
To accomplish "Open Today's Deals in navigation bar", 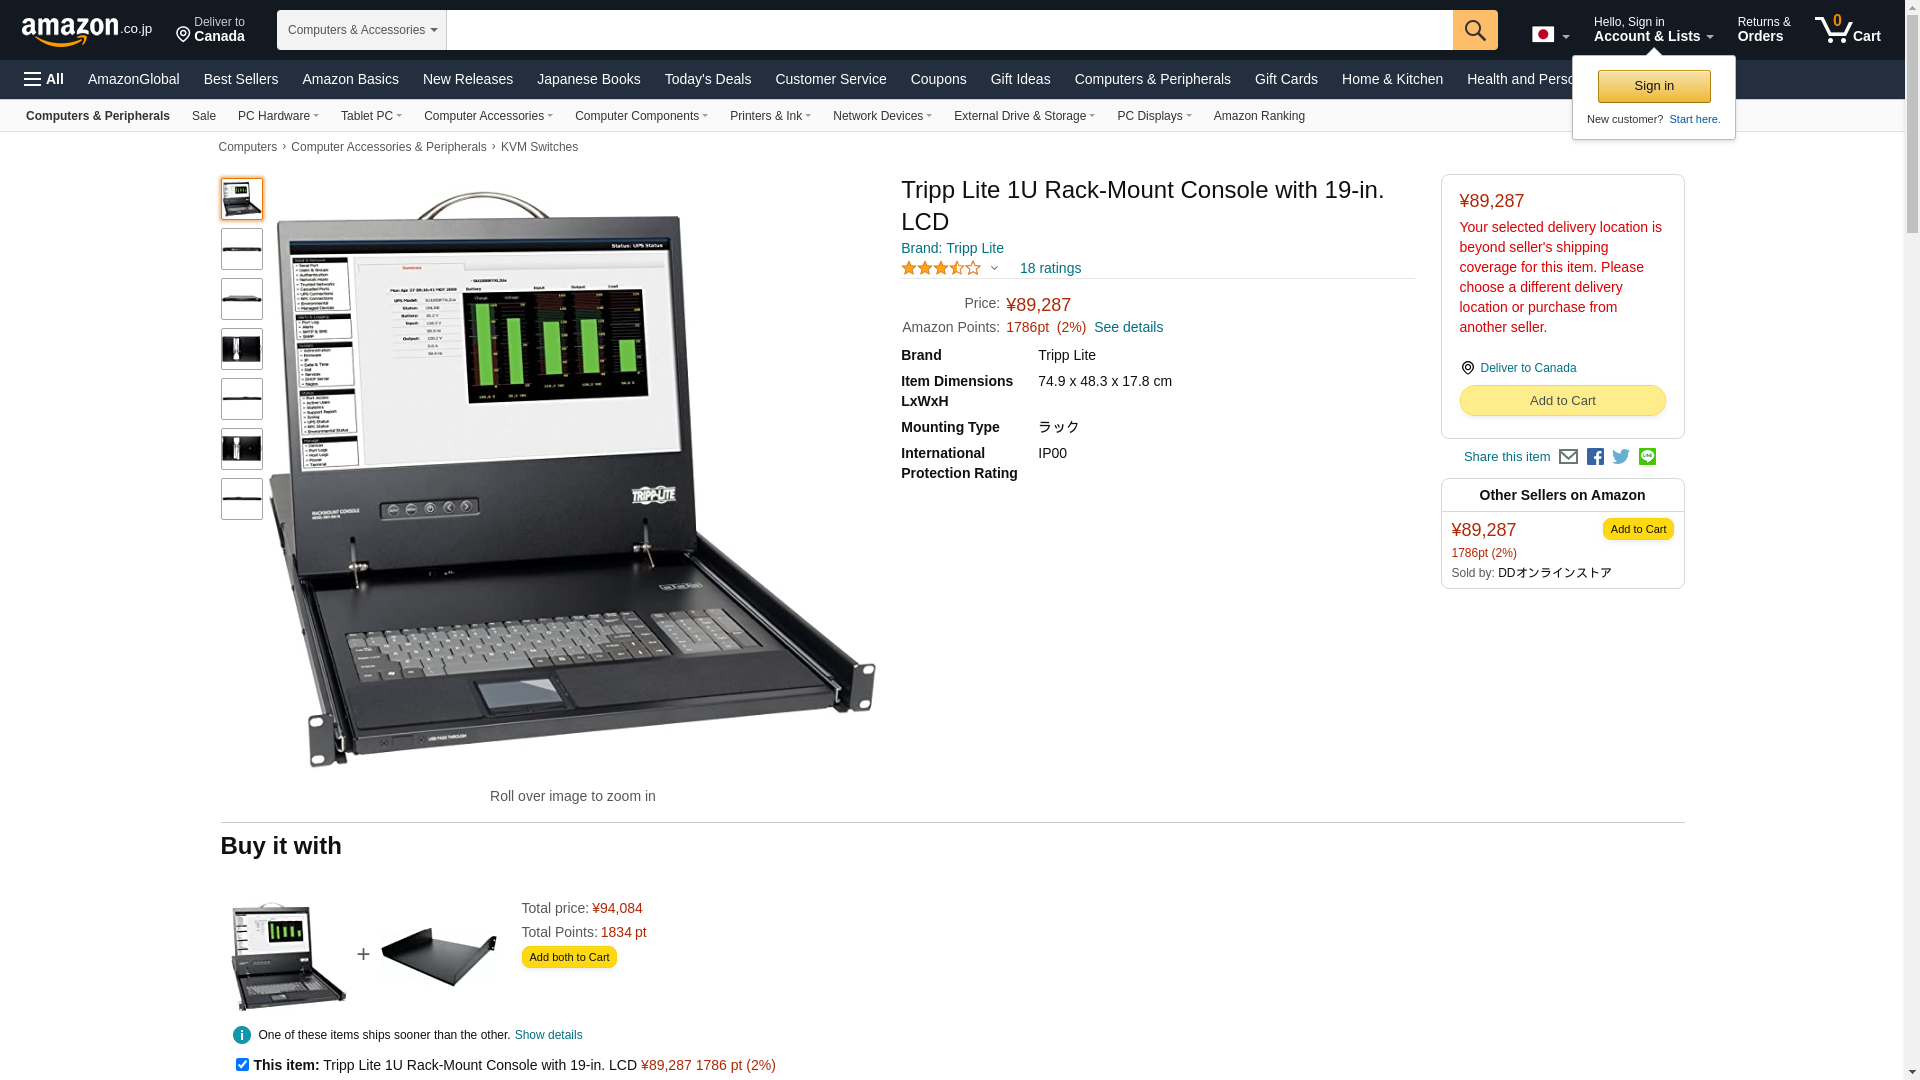I will tap(707, 79).
